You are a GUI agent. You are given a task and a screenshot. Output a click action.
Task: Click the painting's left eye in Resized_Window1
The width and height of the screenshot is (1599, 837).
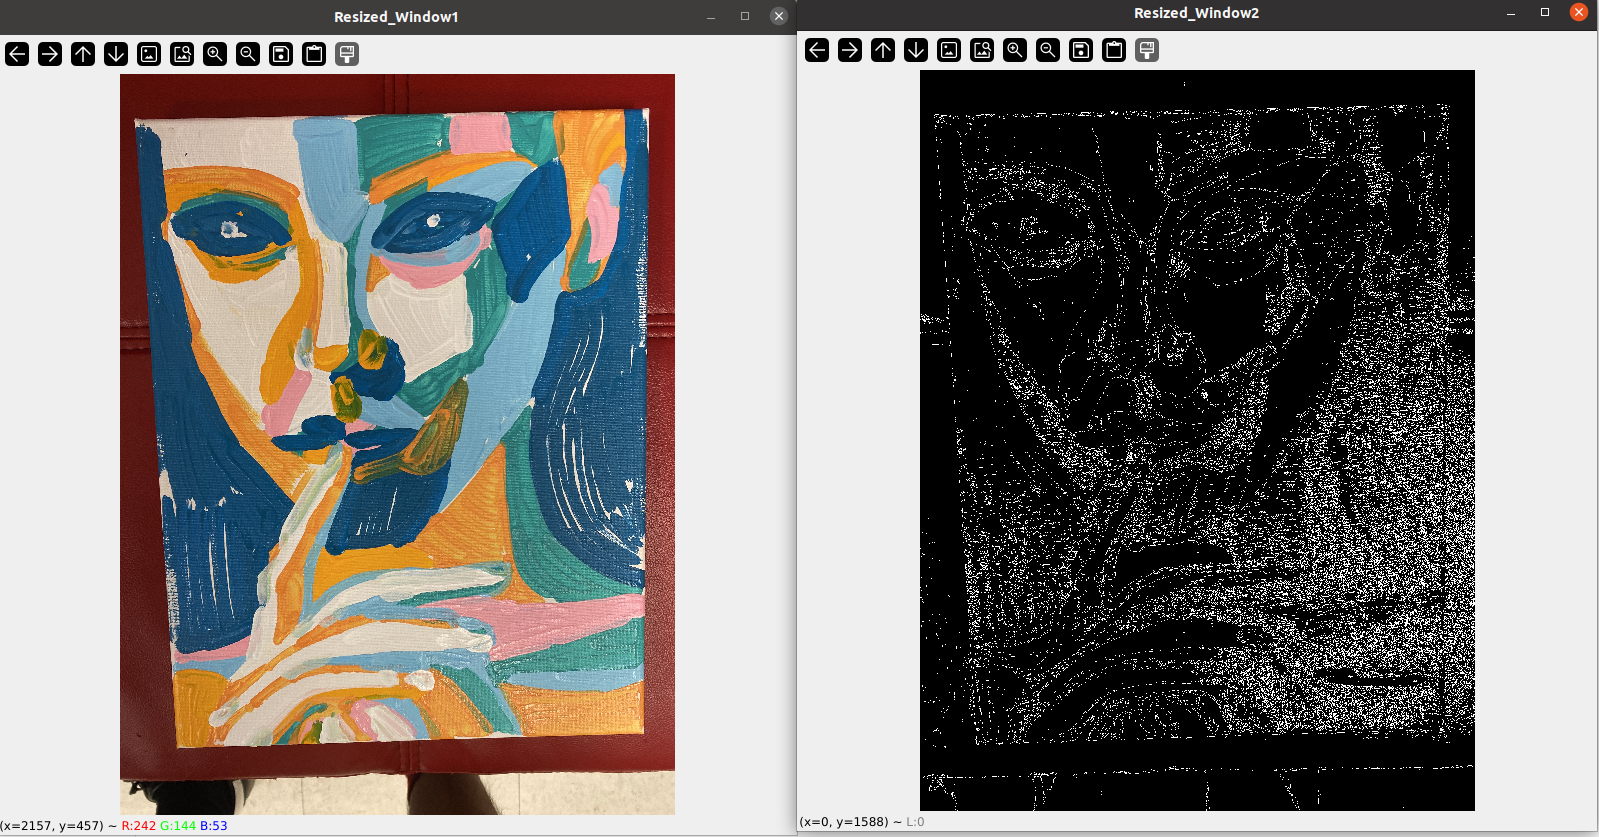[x=232, y=229]
